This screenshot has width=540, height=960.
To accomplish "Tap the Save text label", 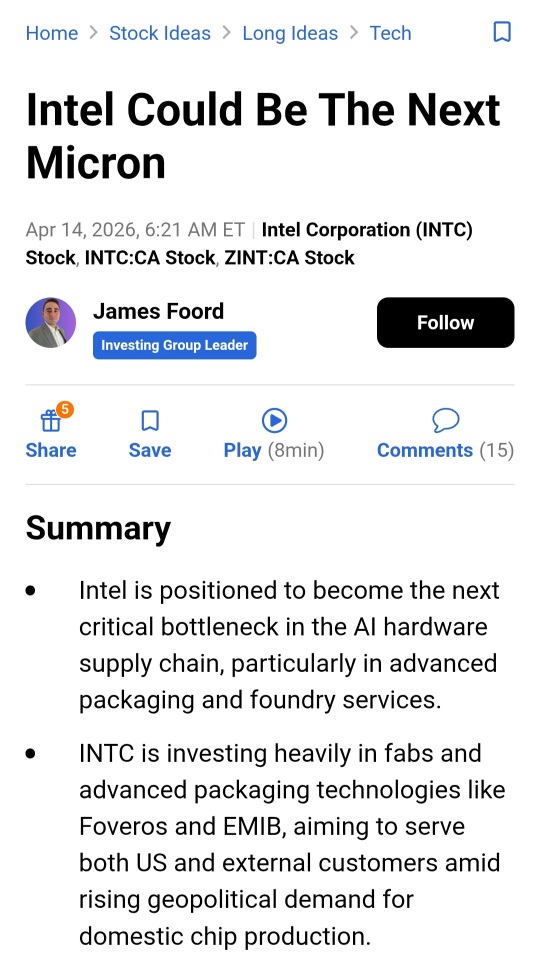I will coord(150,451).
